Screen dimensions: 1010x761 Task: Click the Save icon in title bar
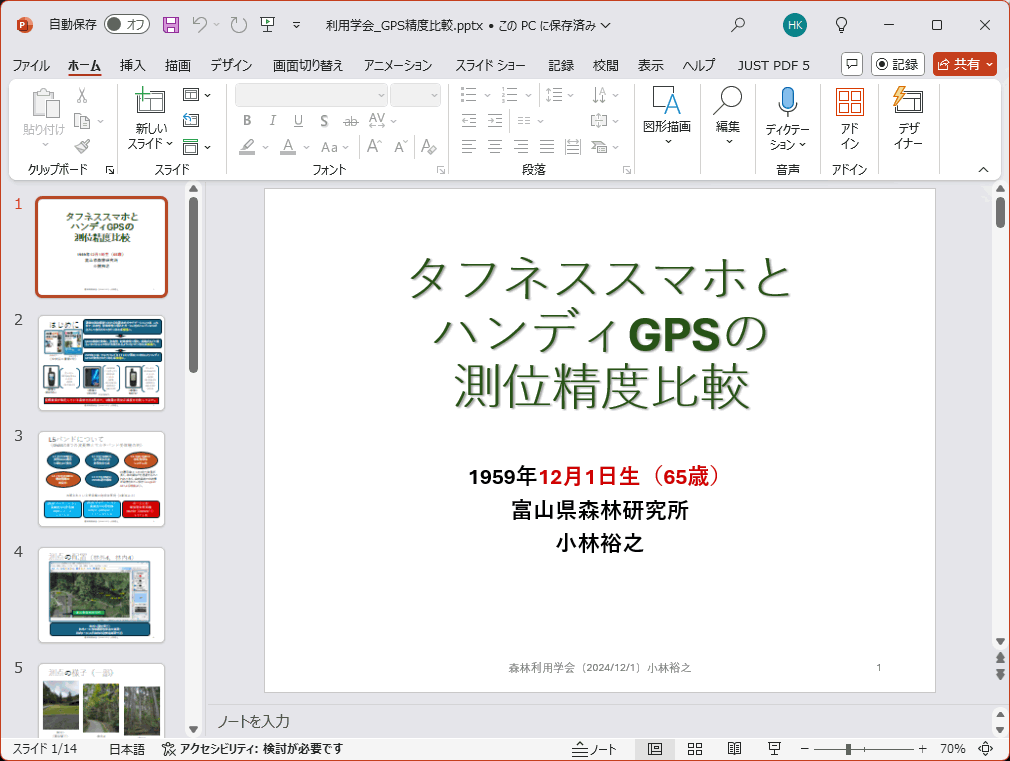pos(171,25)
